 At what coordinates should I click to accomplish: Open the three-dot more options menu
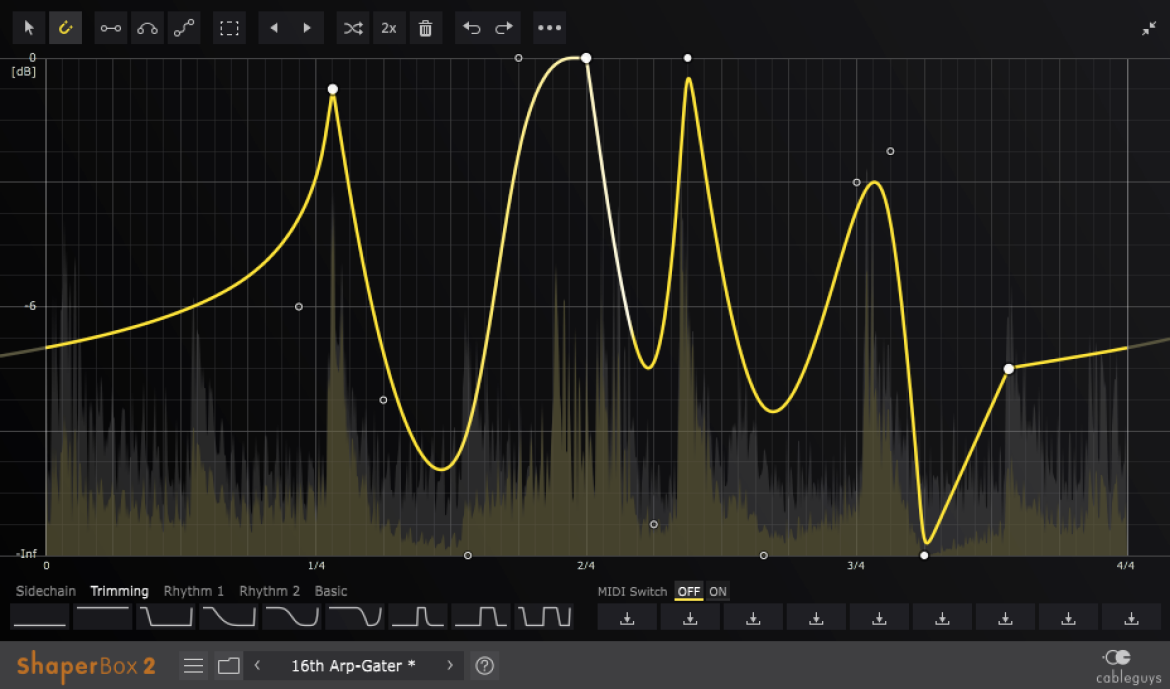pos(549,28)
